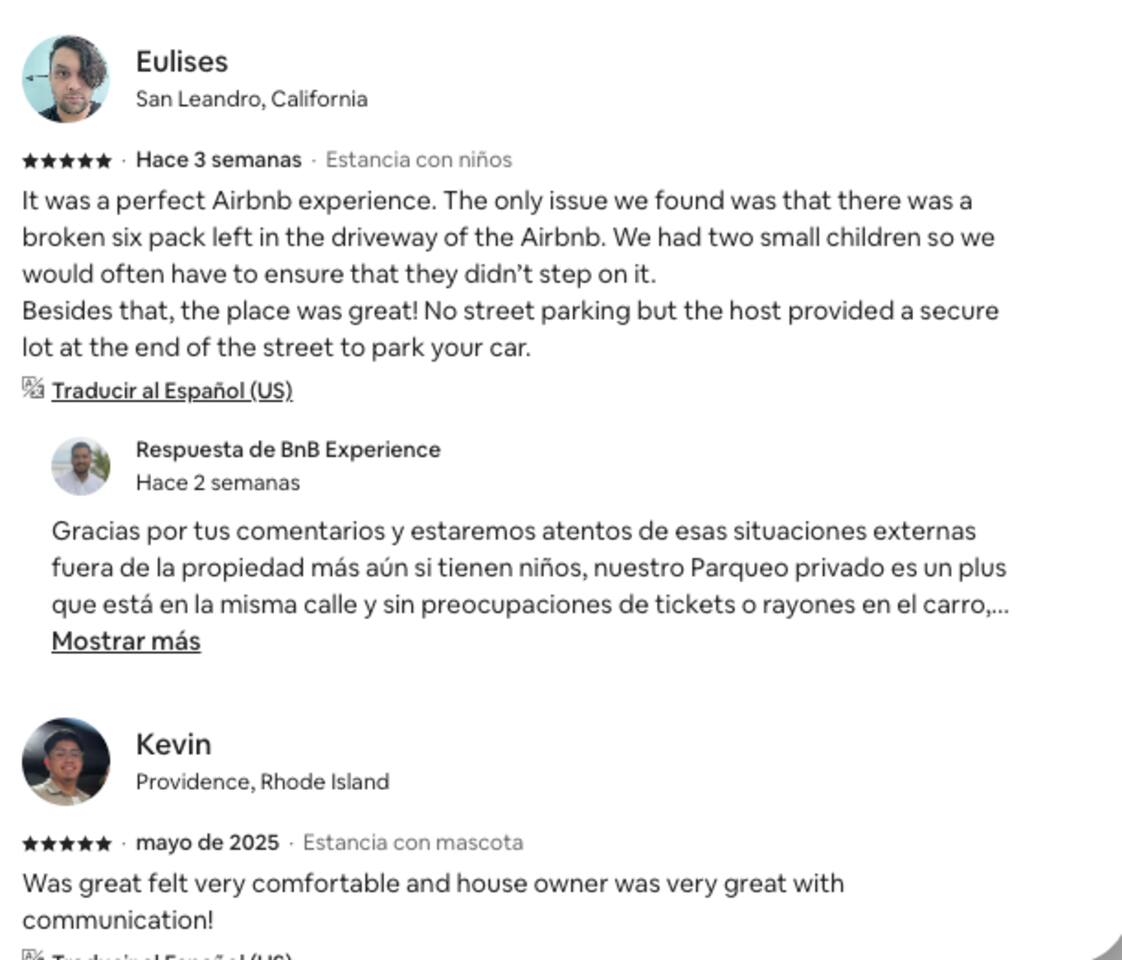Click the Estancia con mascota label
Image resolution: width=1122 pixels, height=960 pixels.
pos(413,842)
